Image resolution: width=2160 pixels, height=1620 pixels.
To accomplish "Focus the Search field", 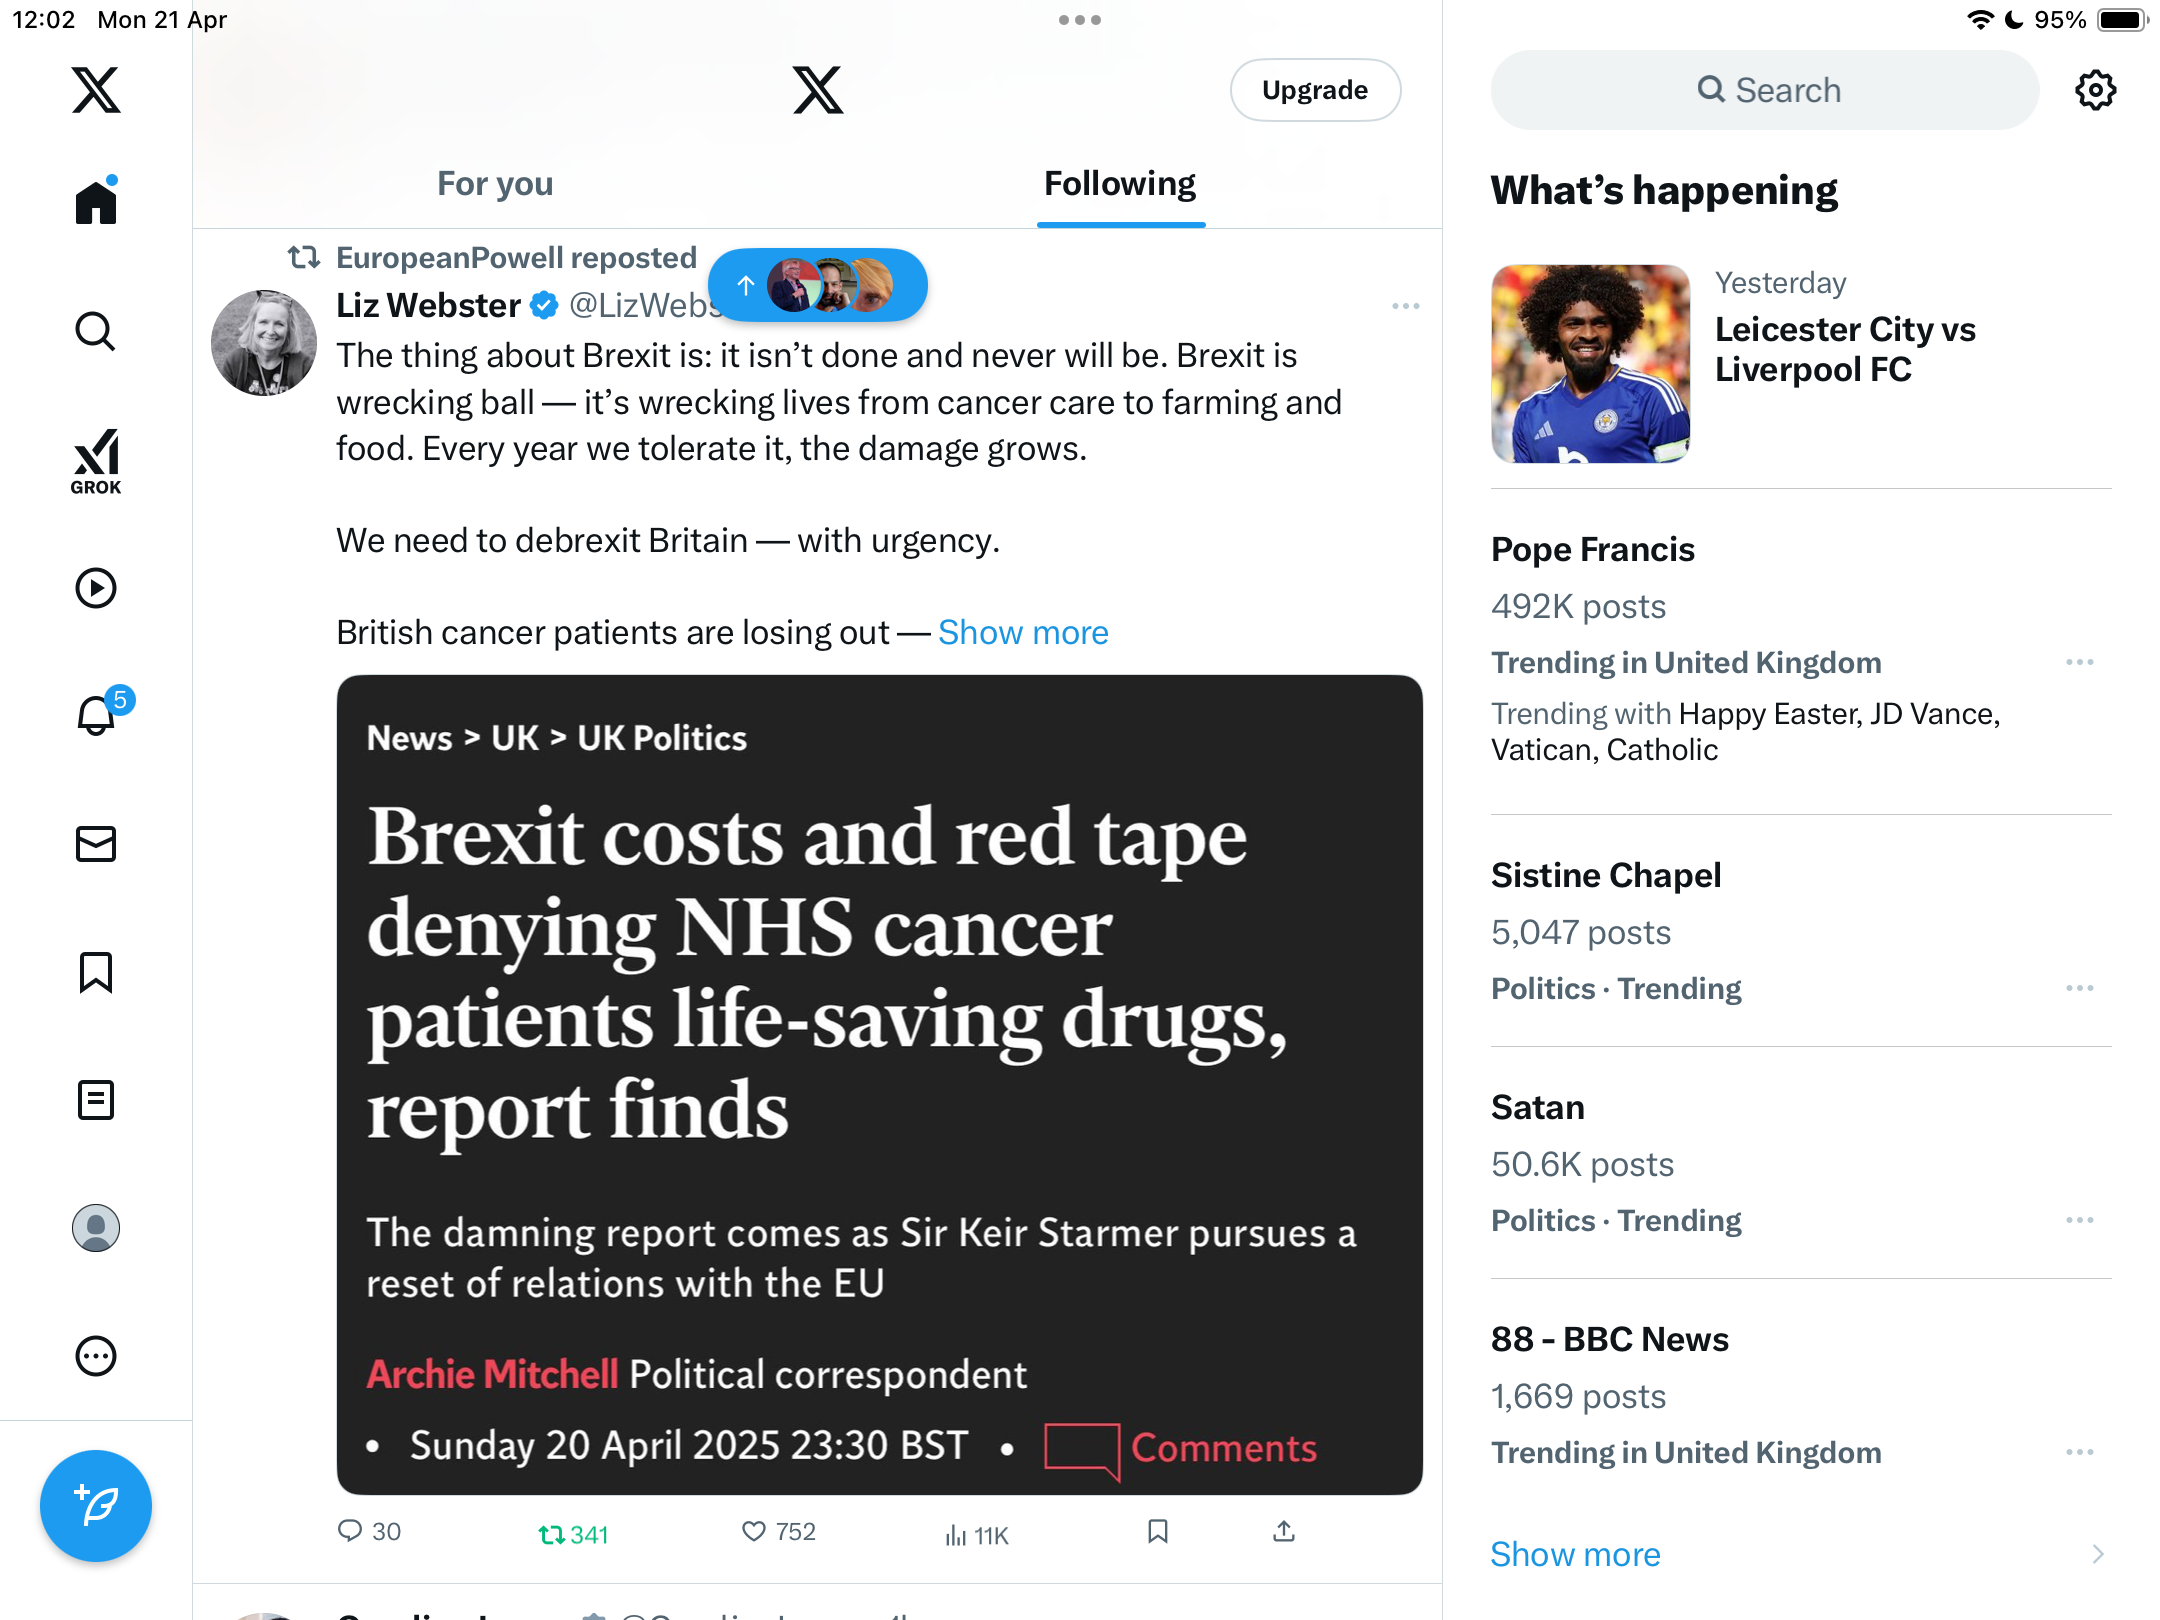I will click(x=1765, y=90).
